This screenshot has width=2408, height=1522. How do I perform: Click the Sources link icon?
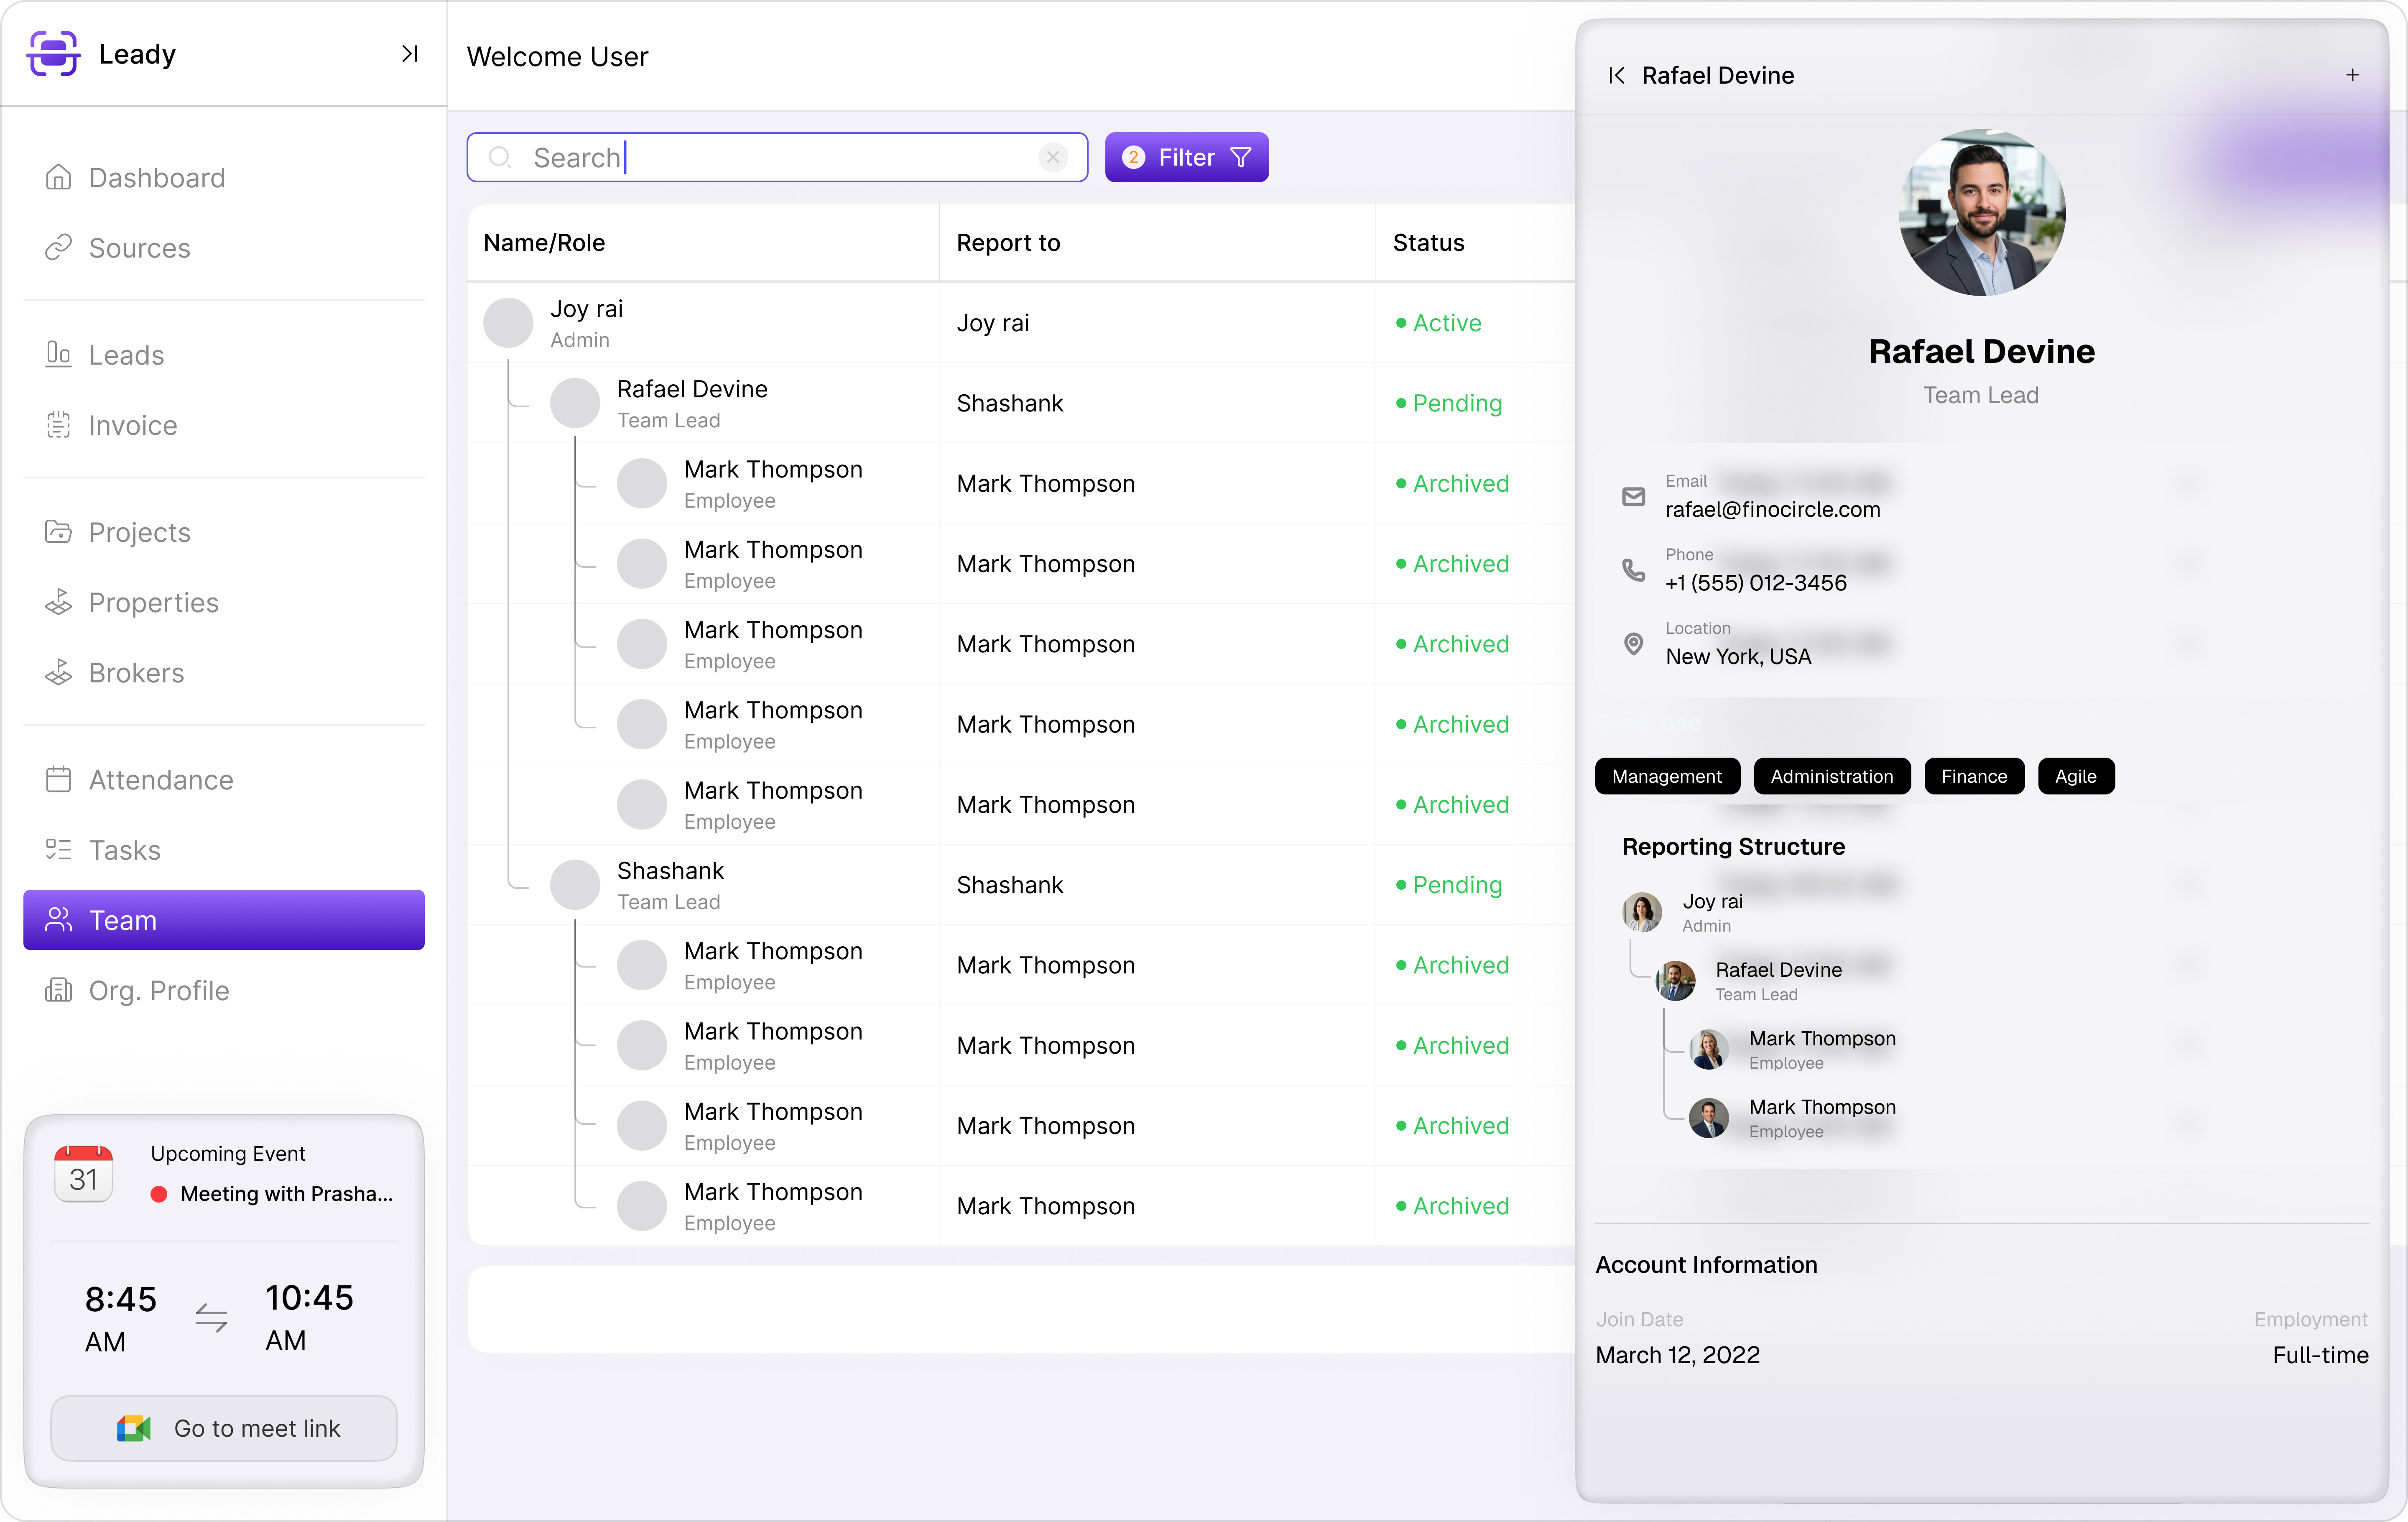(59, 247)
